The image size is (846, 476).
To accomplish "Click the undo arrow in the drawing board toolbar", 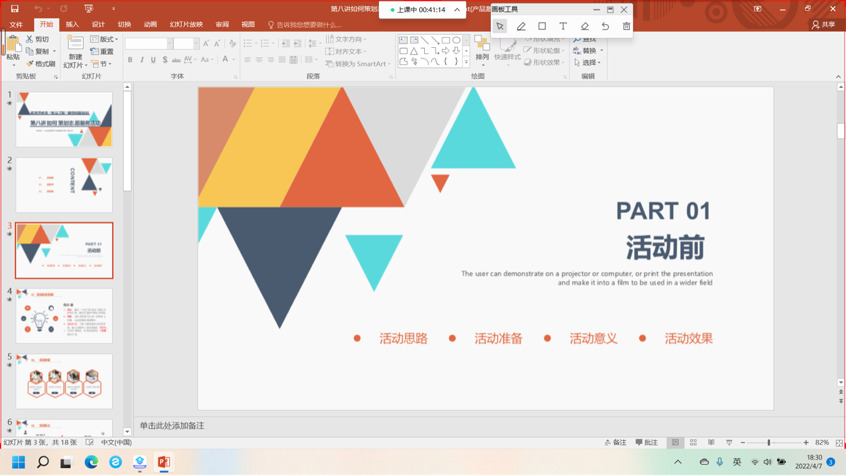I will click(x=605, y=26).
